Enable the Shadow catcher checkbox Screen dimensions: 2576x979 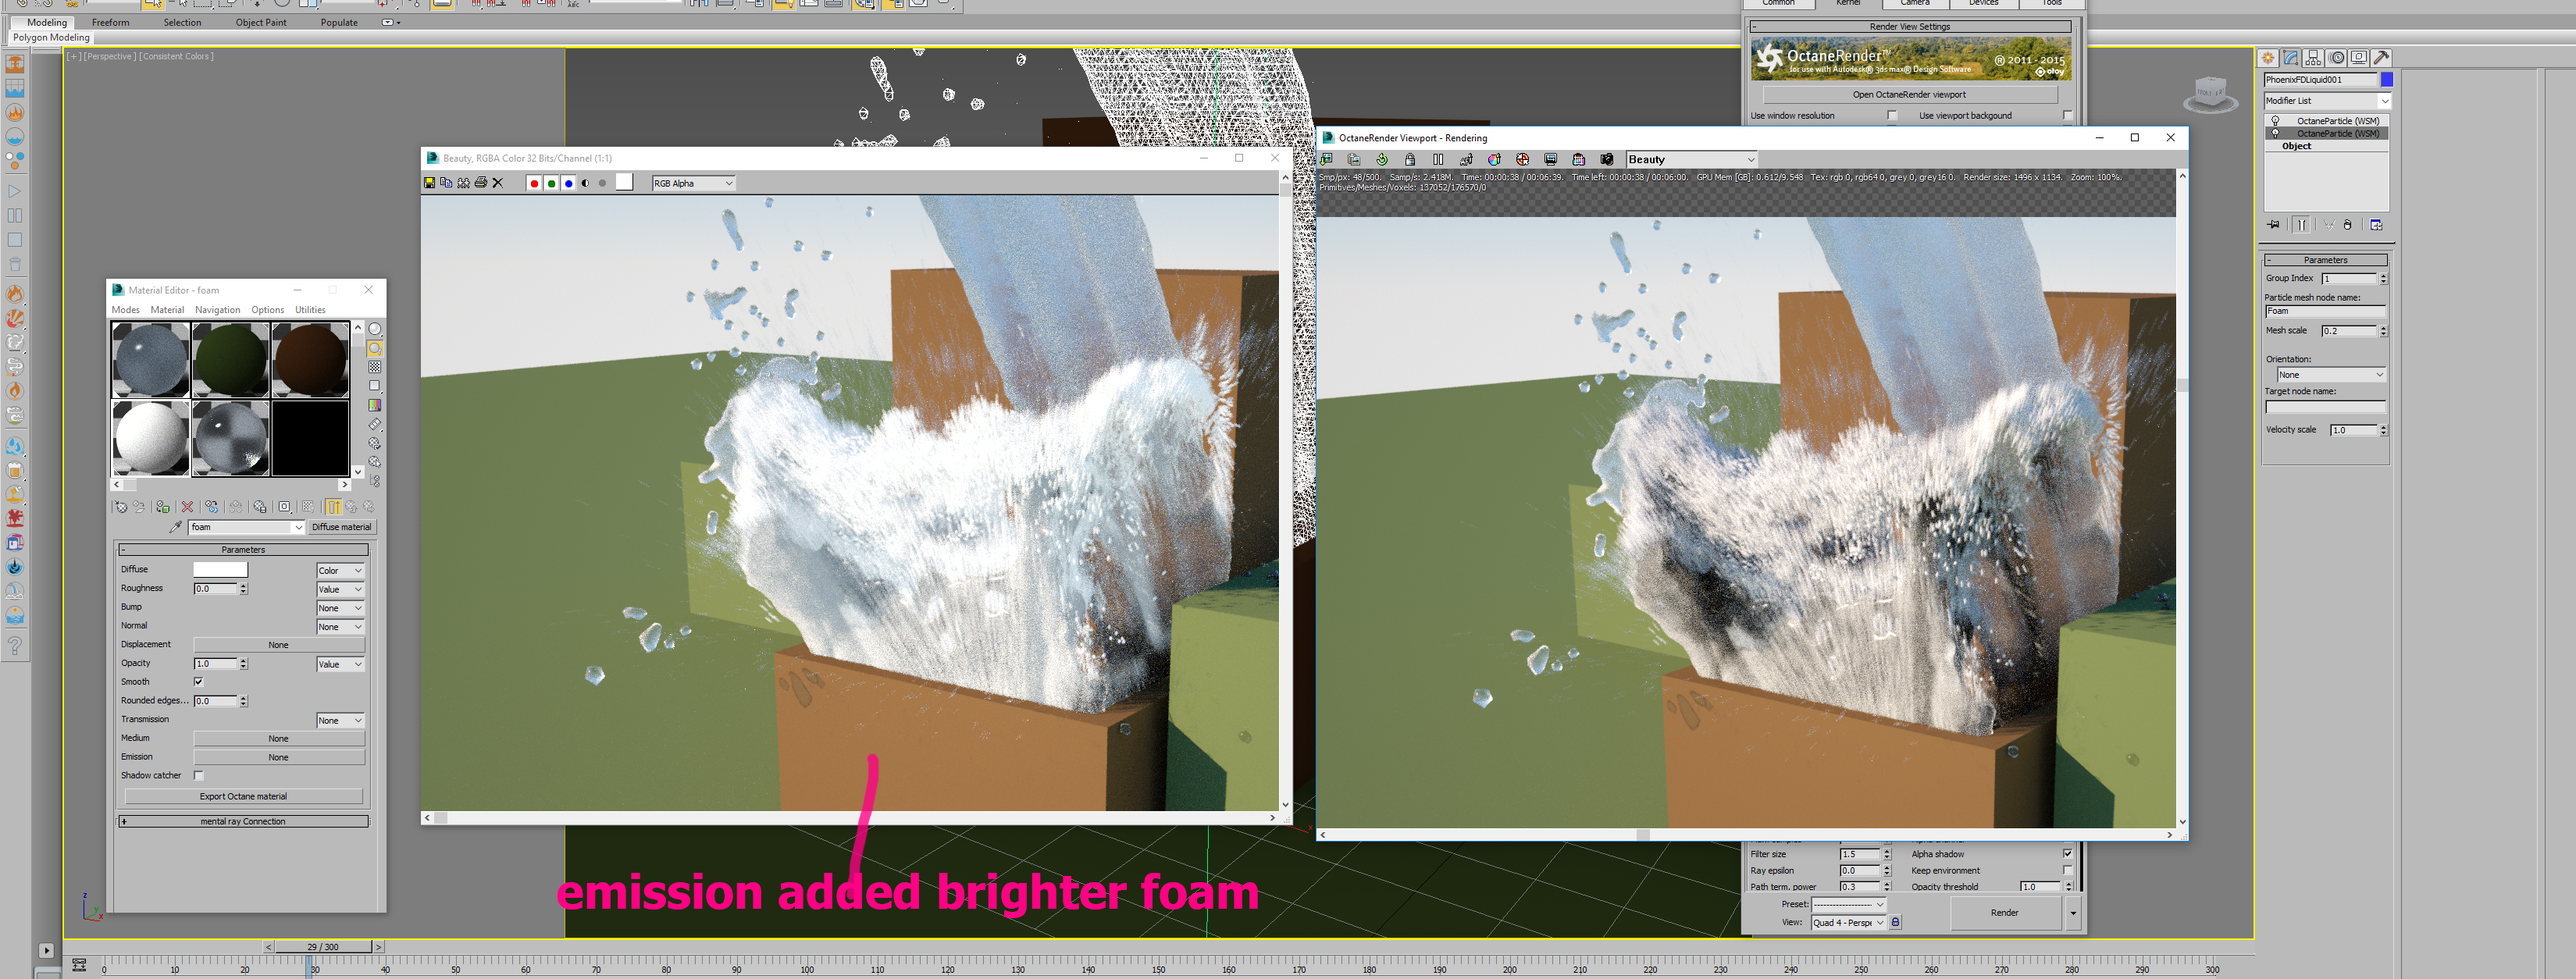198,776
